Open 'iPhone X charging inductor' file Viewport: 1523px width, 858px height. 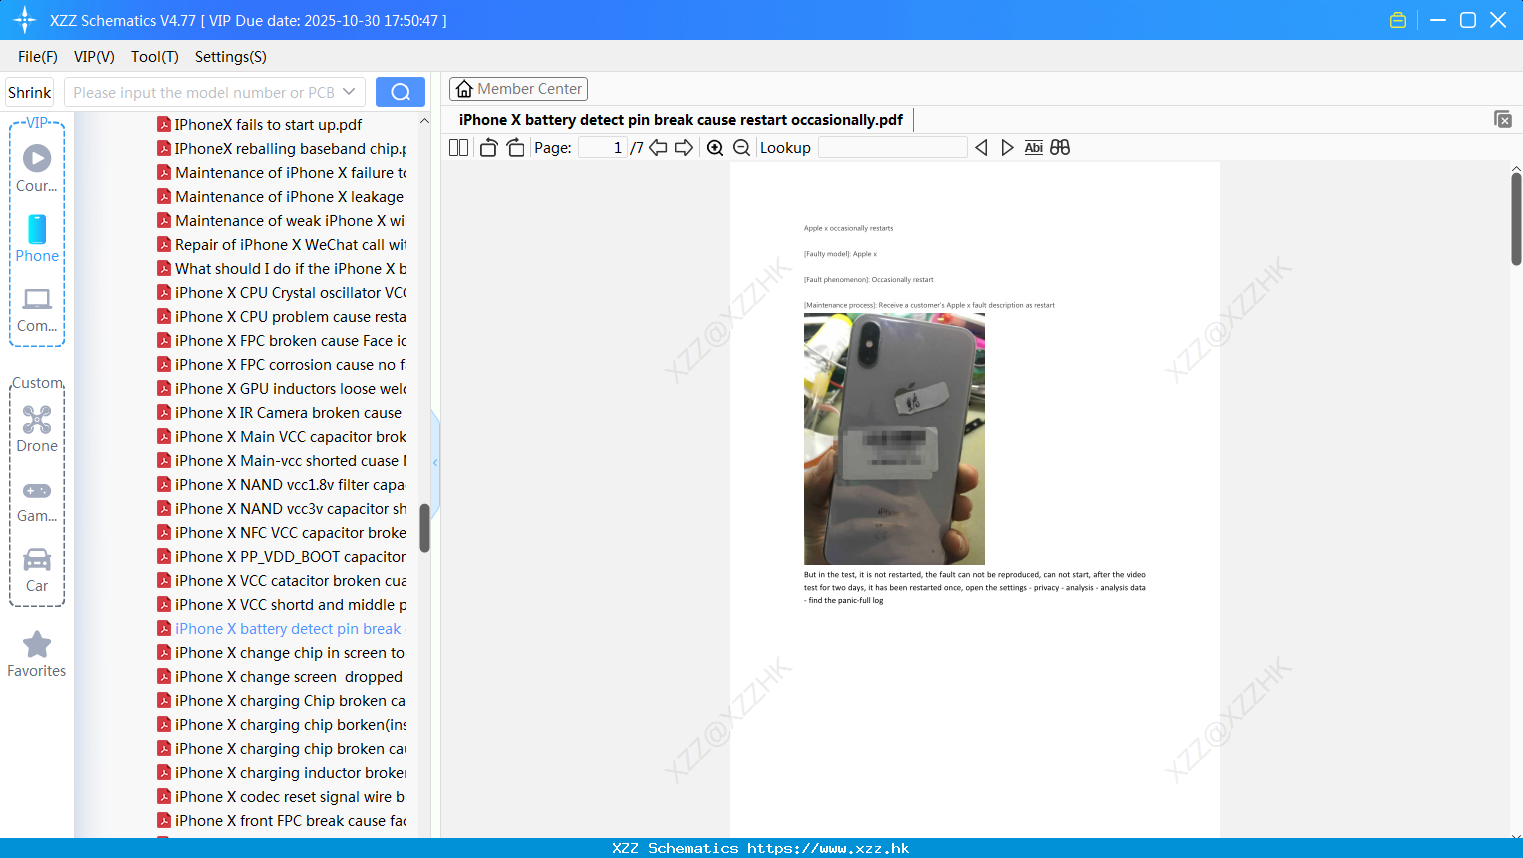(x=281, y=773)
